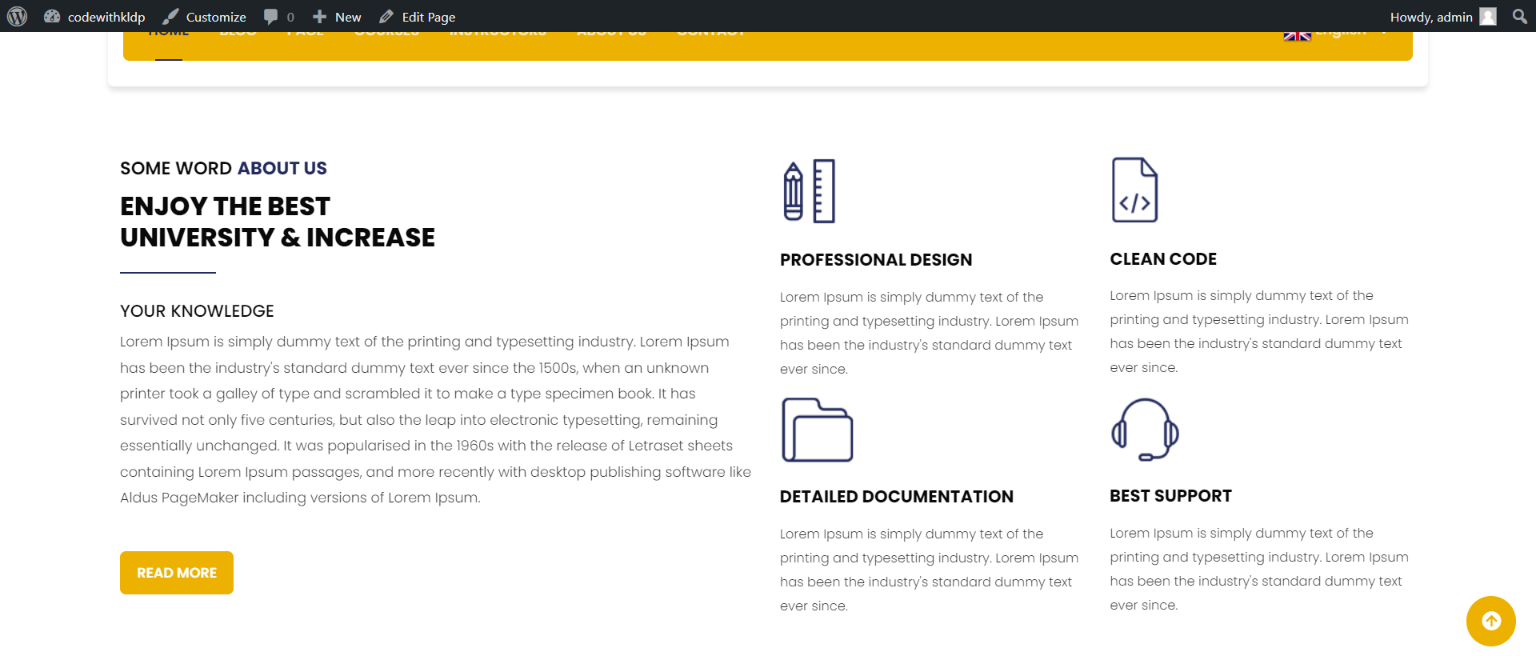1536x656 pixels.
Task: Click the scroll-to-top arrow button
Action: [x=1490, y=621]
